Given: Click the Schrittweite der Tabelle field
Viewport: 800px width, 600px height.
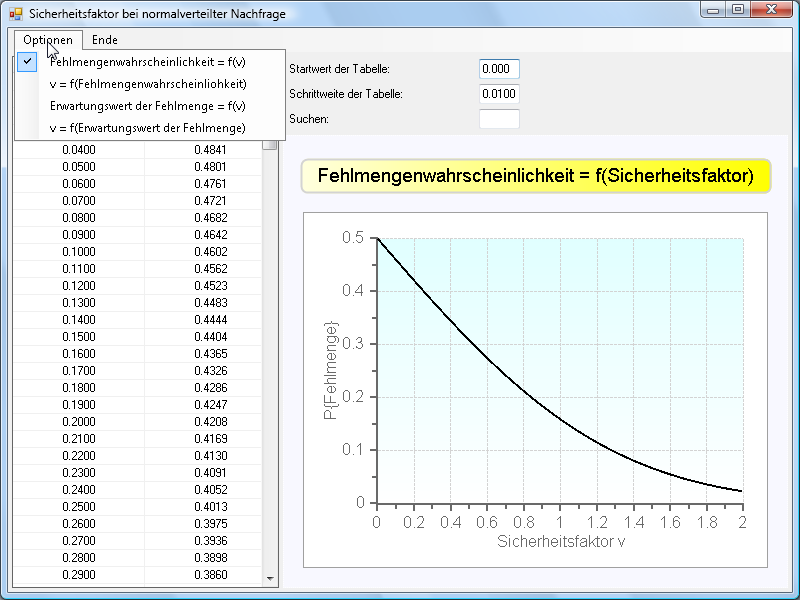Looking at the screenshot, I should pos(499,94).
